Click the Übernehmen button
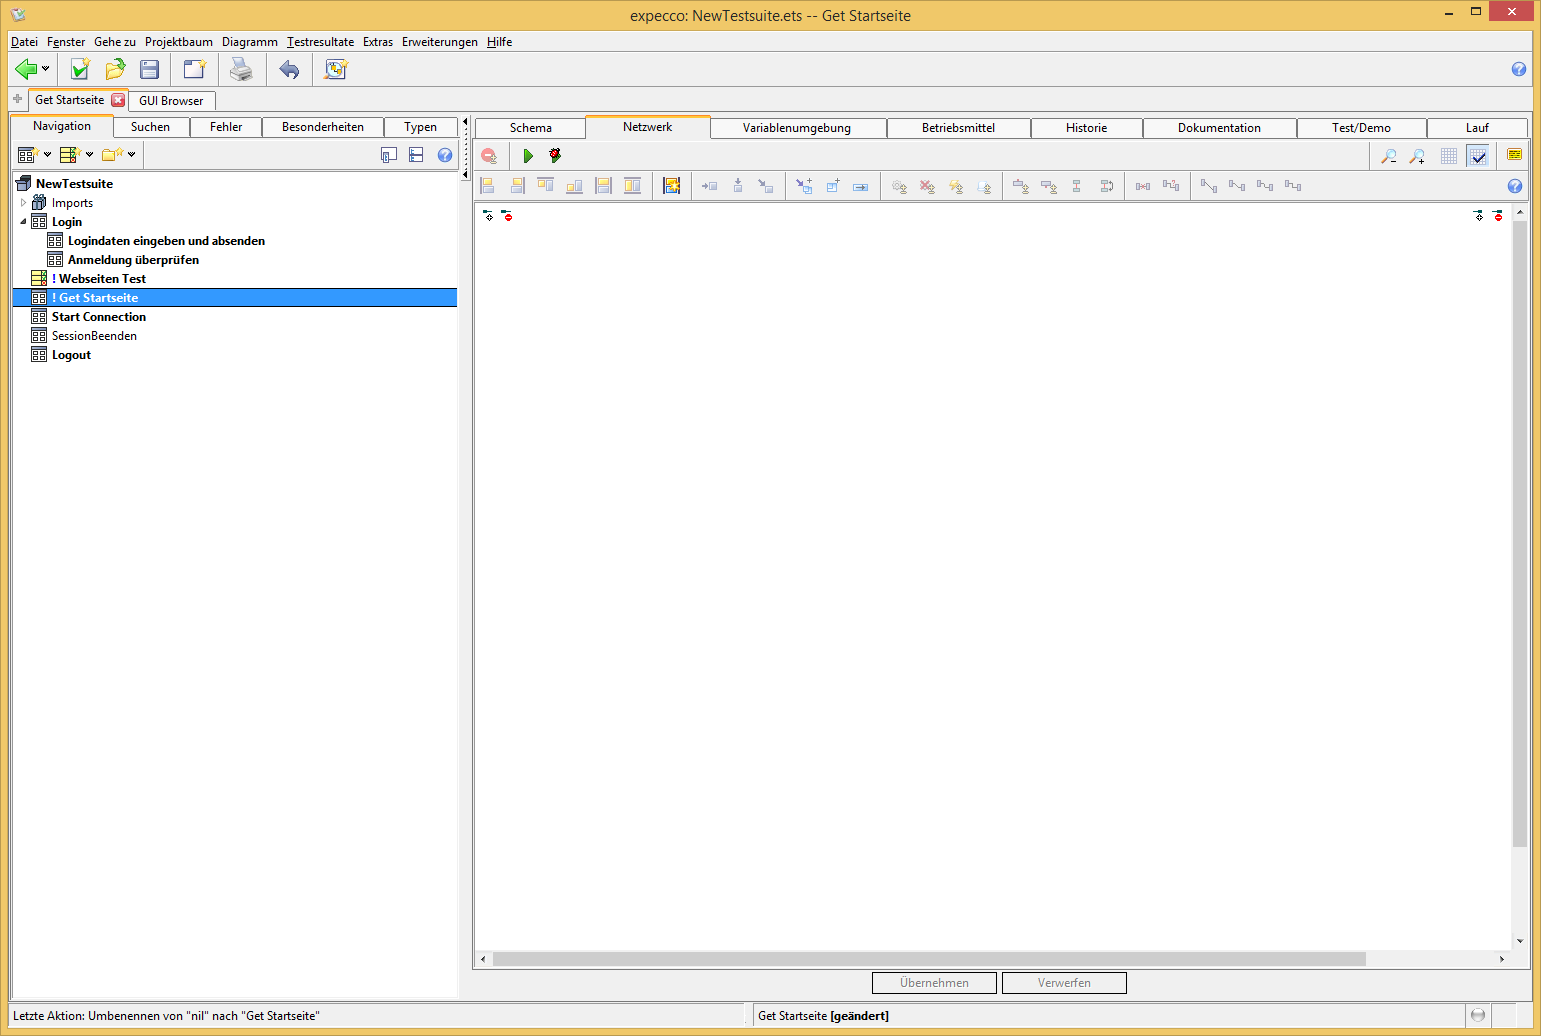This screenshot has height=1036, width=1541. (934, 983)
